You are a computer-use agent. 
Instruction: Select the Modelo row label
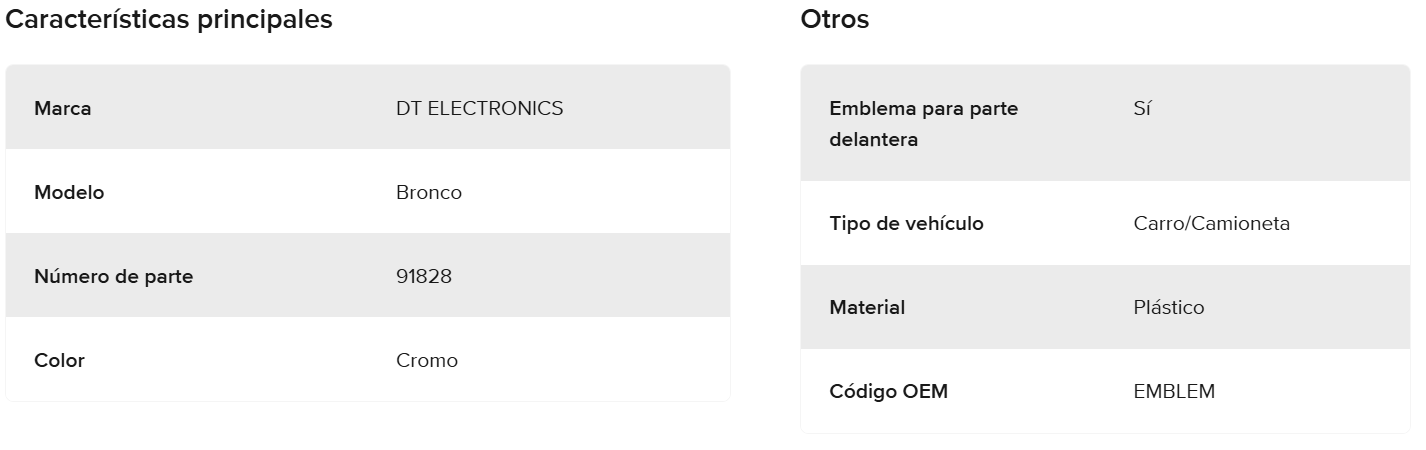(x=69, y=192)
